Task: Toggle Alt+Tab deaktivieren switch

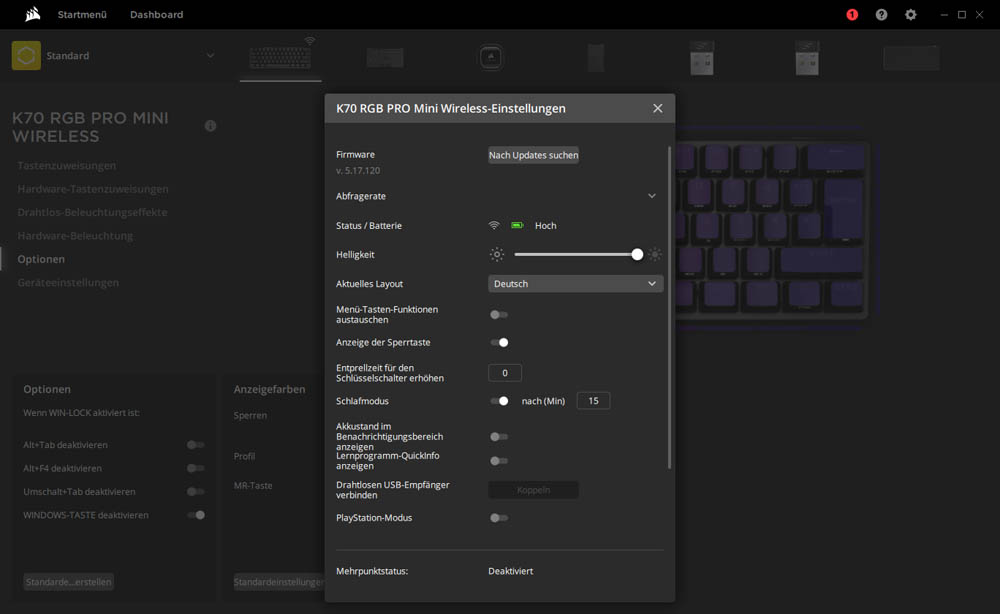Action: 196,445
